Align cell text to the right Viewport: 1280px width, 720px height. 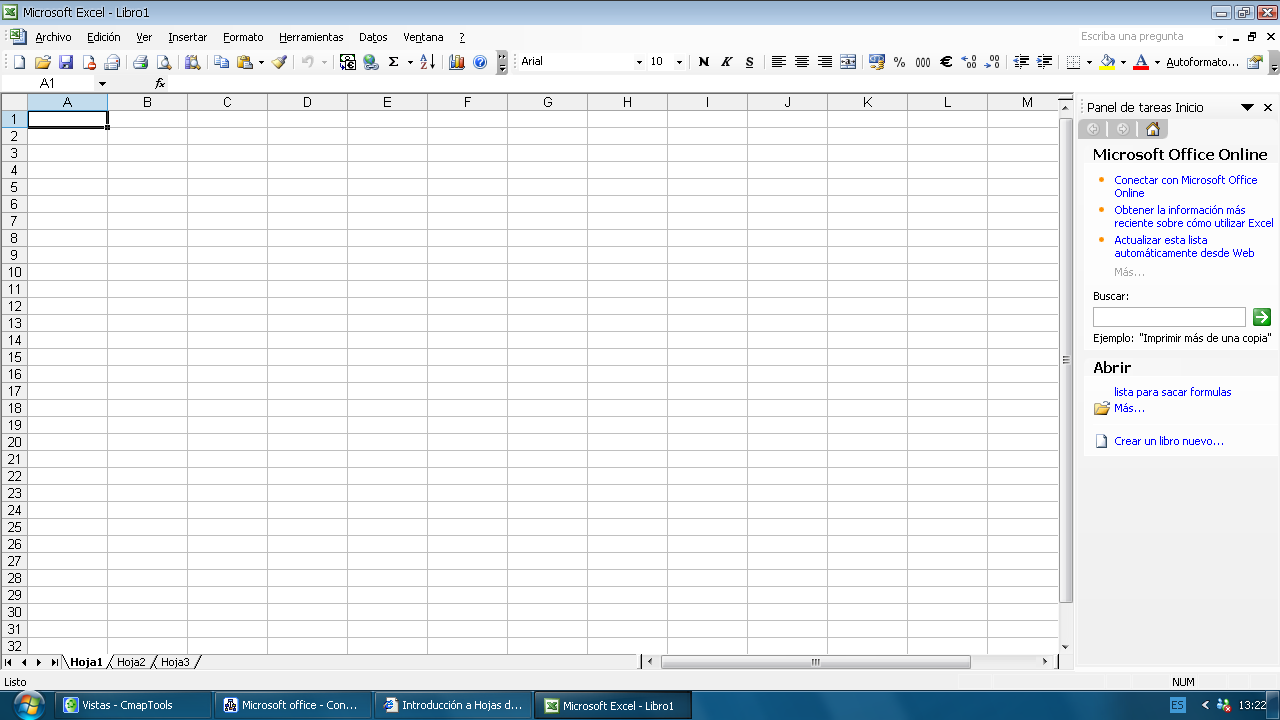tap(825, 62)
